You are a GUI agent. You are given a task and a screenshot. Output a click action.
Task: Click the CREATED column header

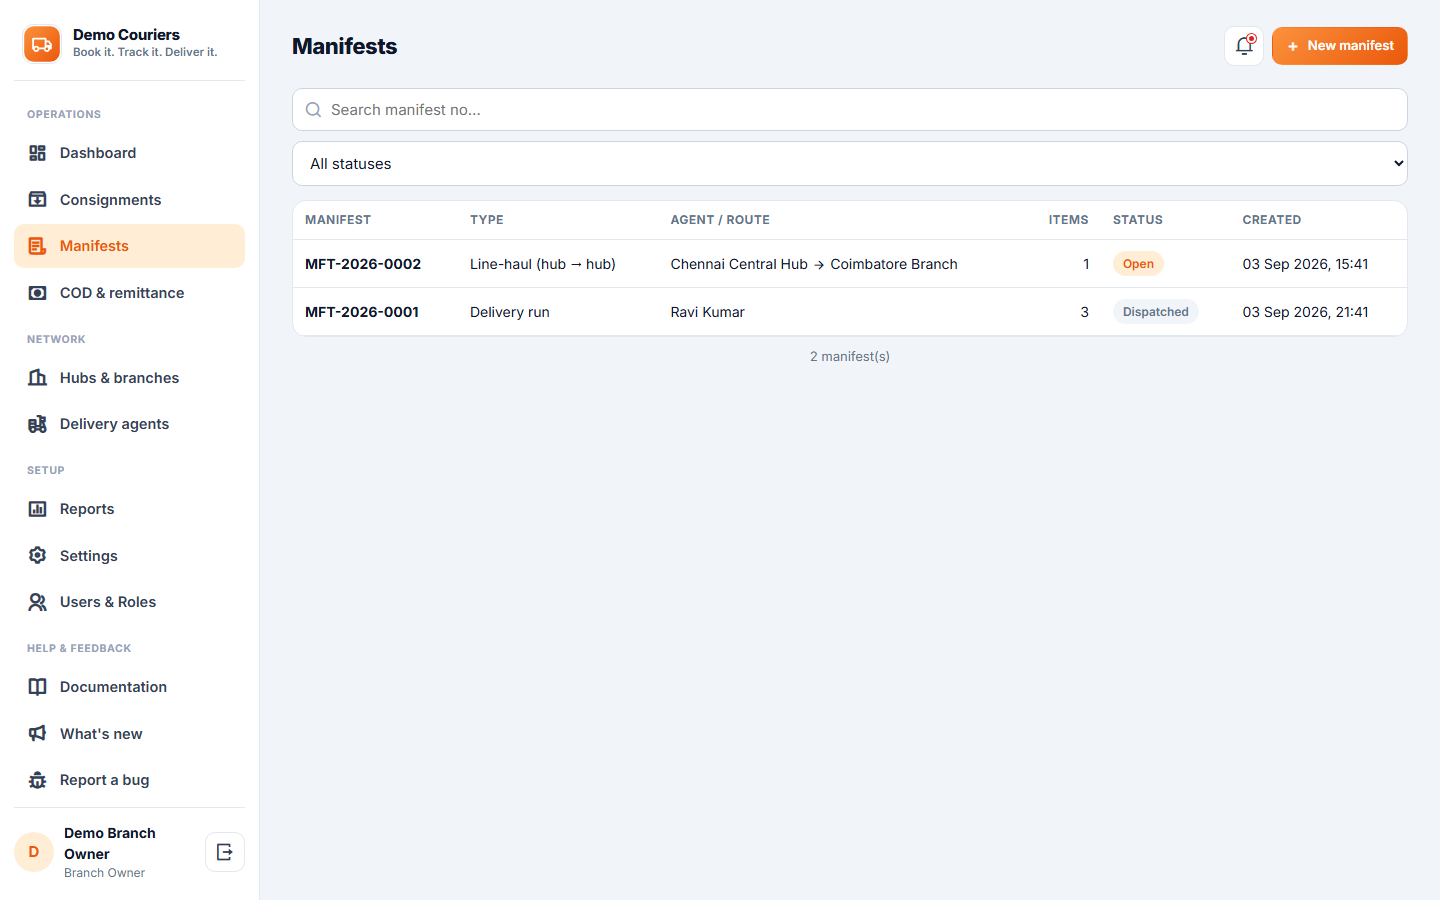point(1272,220)
